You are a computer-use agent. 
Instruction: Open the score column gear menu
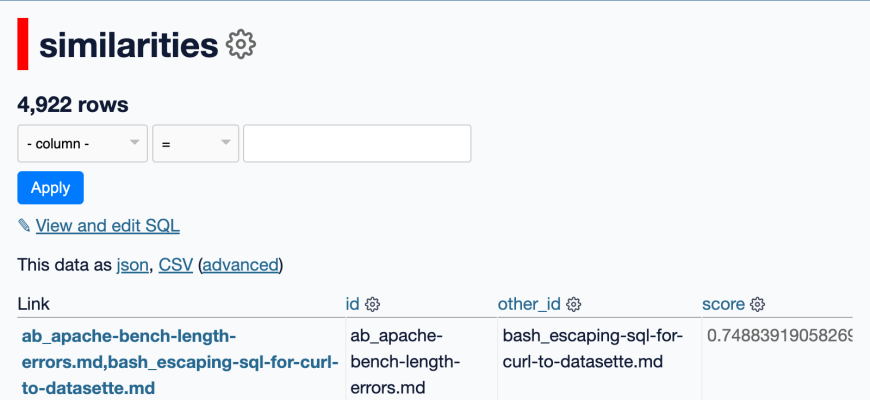coord(758,304)
